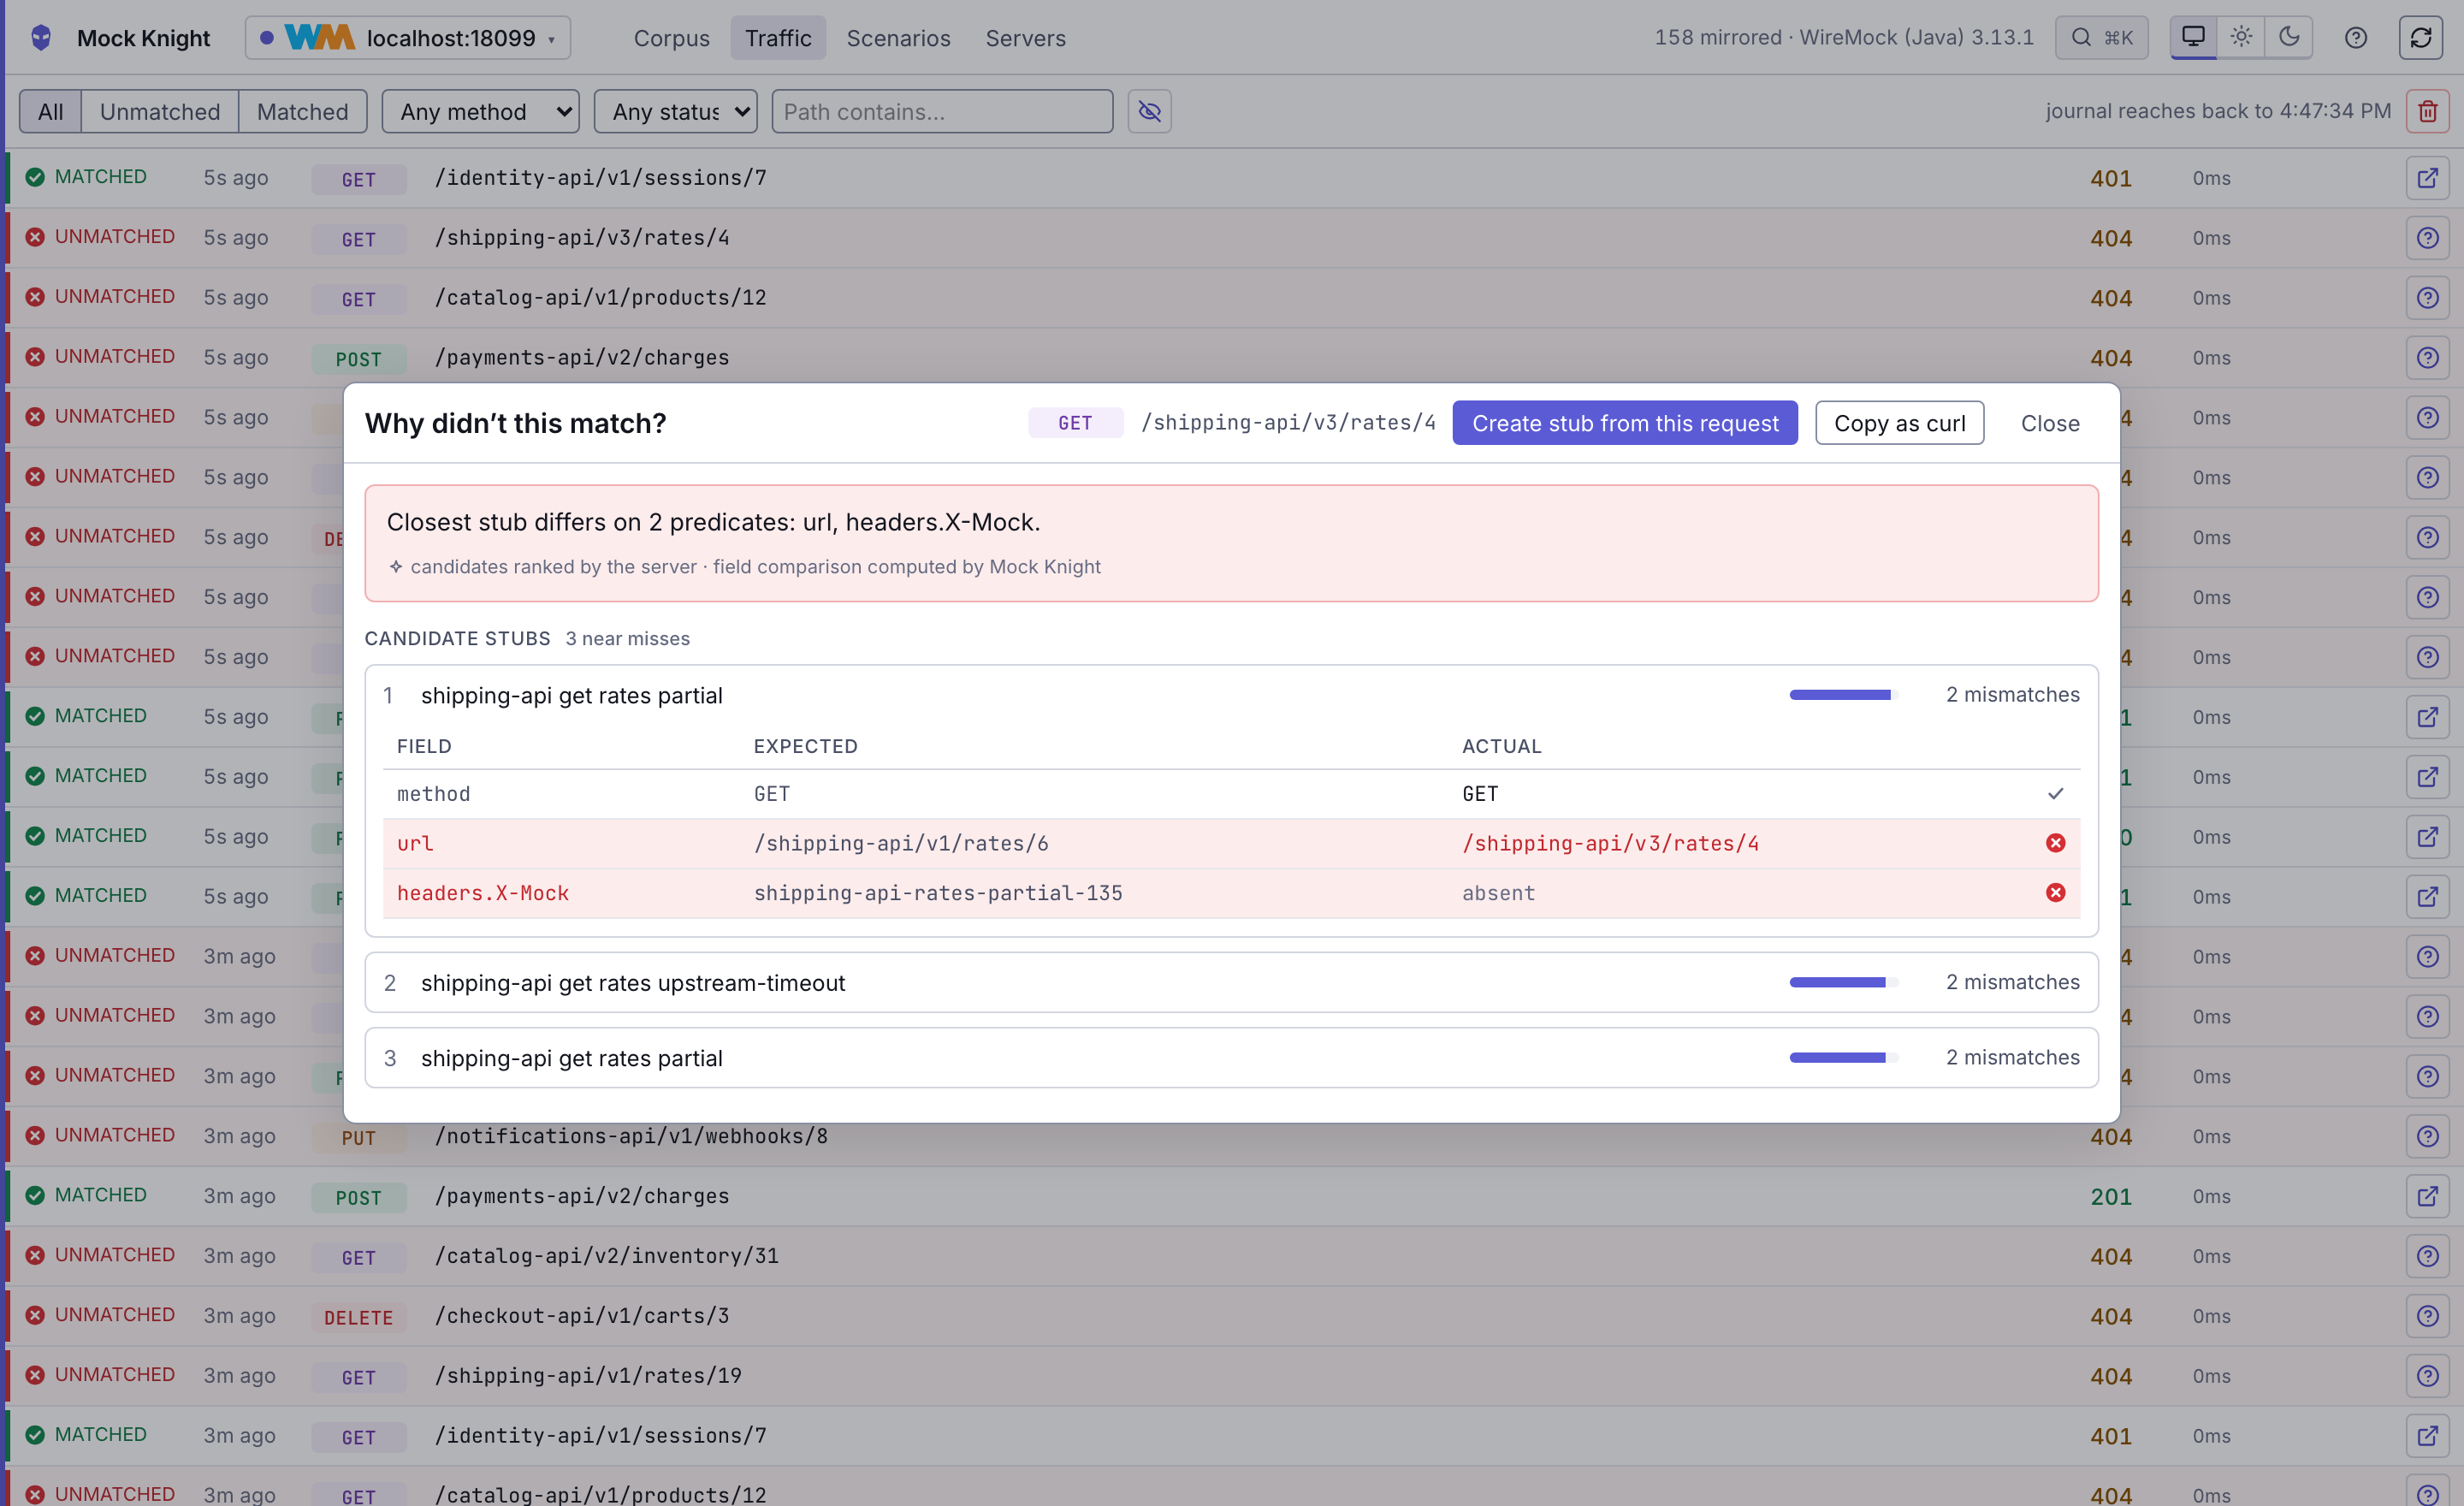Toggle the crossed-eye hide filter
Screen dimensions: 2464x1506
click(x=1150, y=111)
